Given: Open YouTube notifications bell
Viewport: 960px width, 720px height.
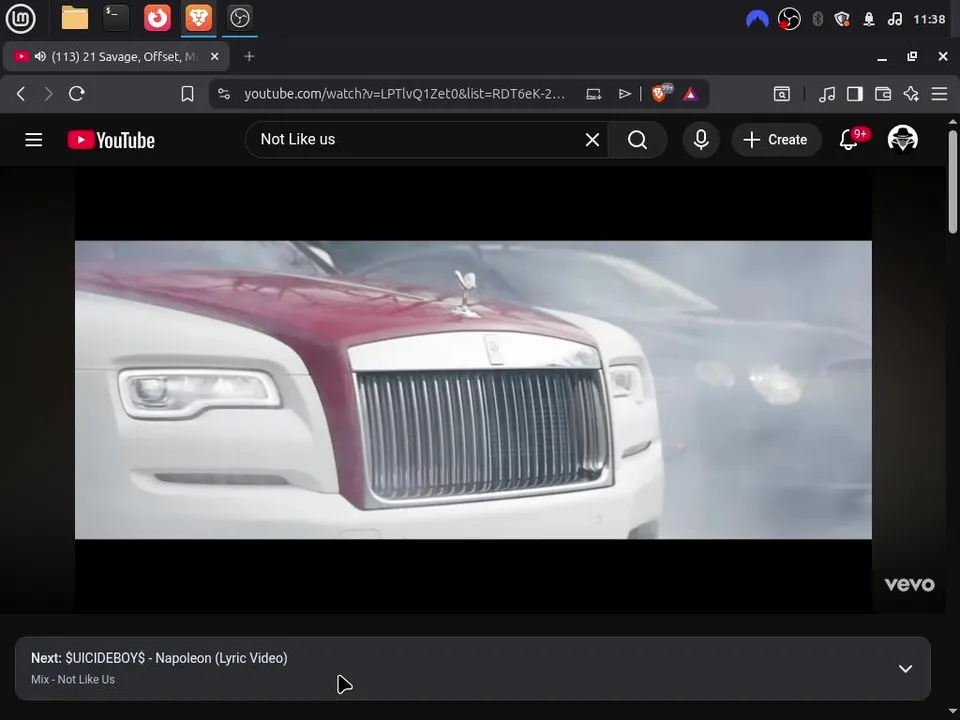Looking at the screenshot, I should (x=851, y=139).
